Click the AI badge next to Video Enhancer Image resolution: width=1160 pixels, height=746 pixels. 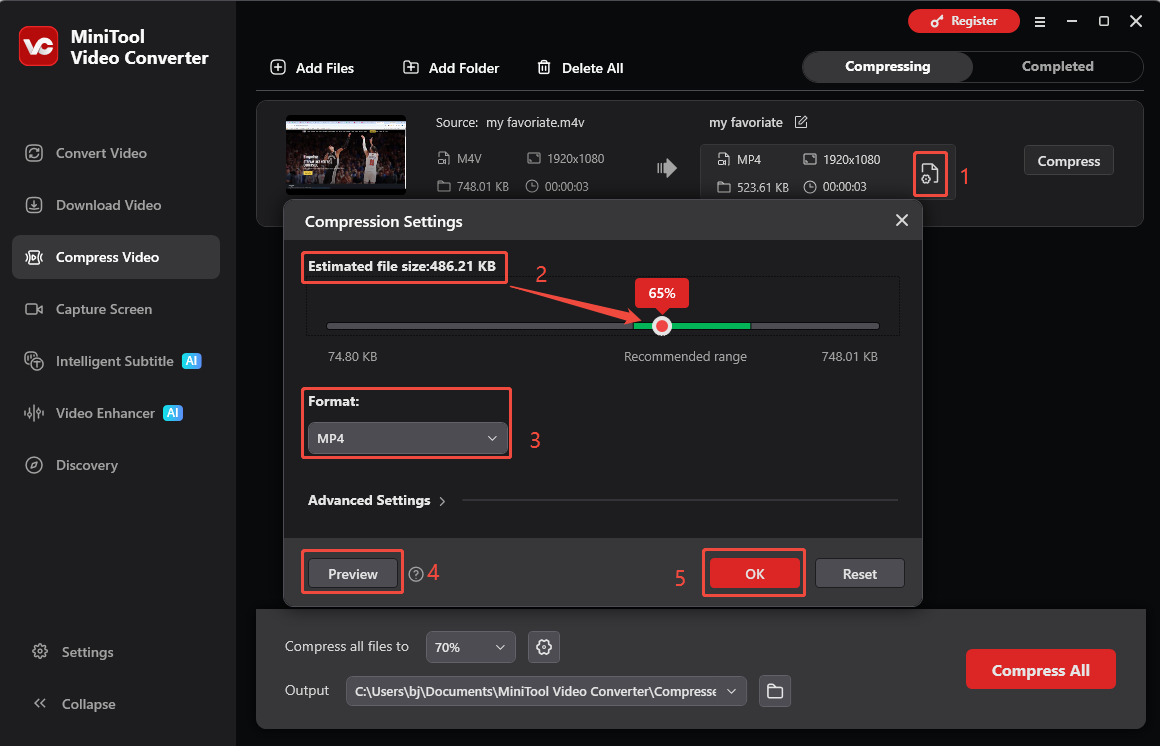(x=173, y=413)
